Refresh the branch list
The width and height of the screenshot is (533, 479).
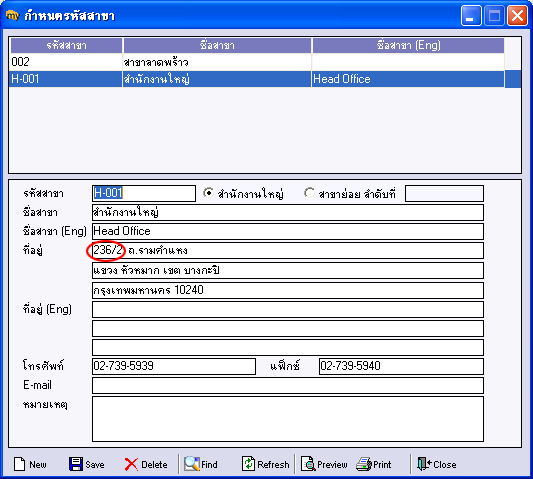265,464
